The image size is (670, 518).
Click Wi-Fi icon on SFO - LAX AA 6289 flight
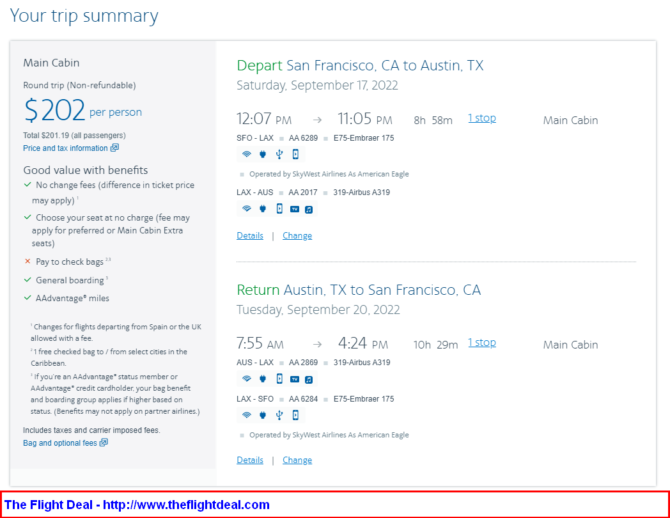click(x=247, y=154)
